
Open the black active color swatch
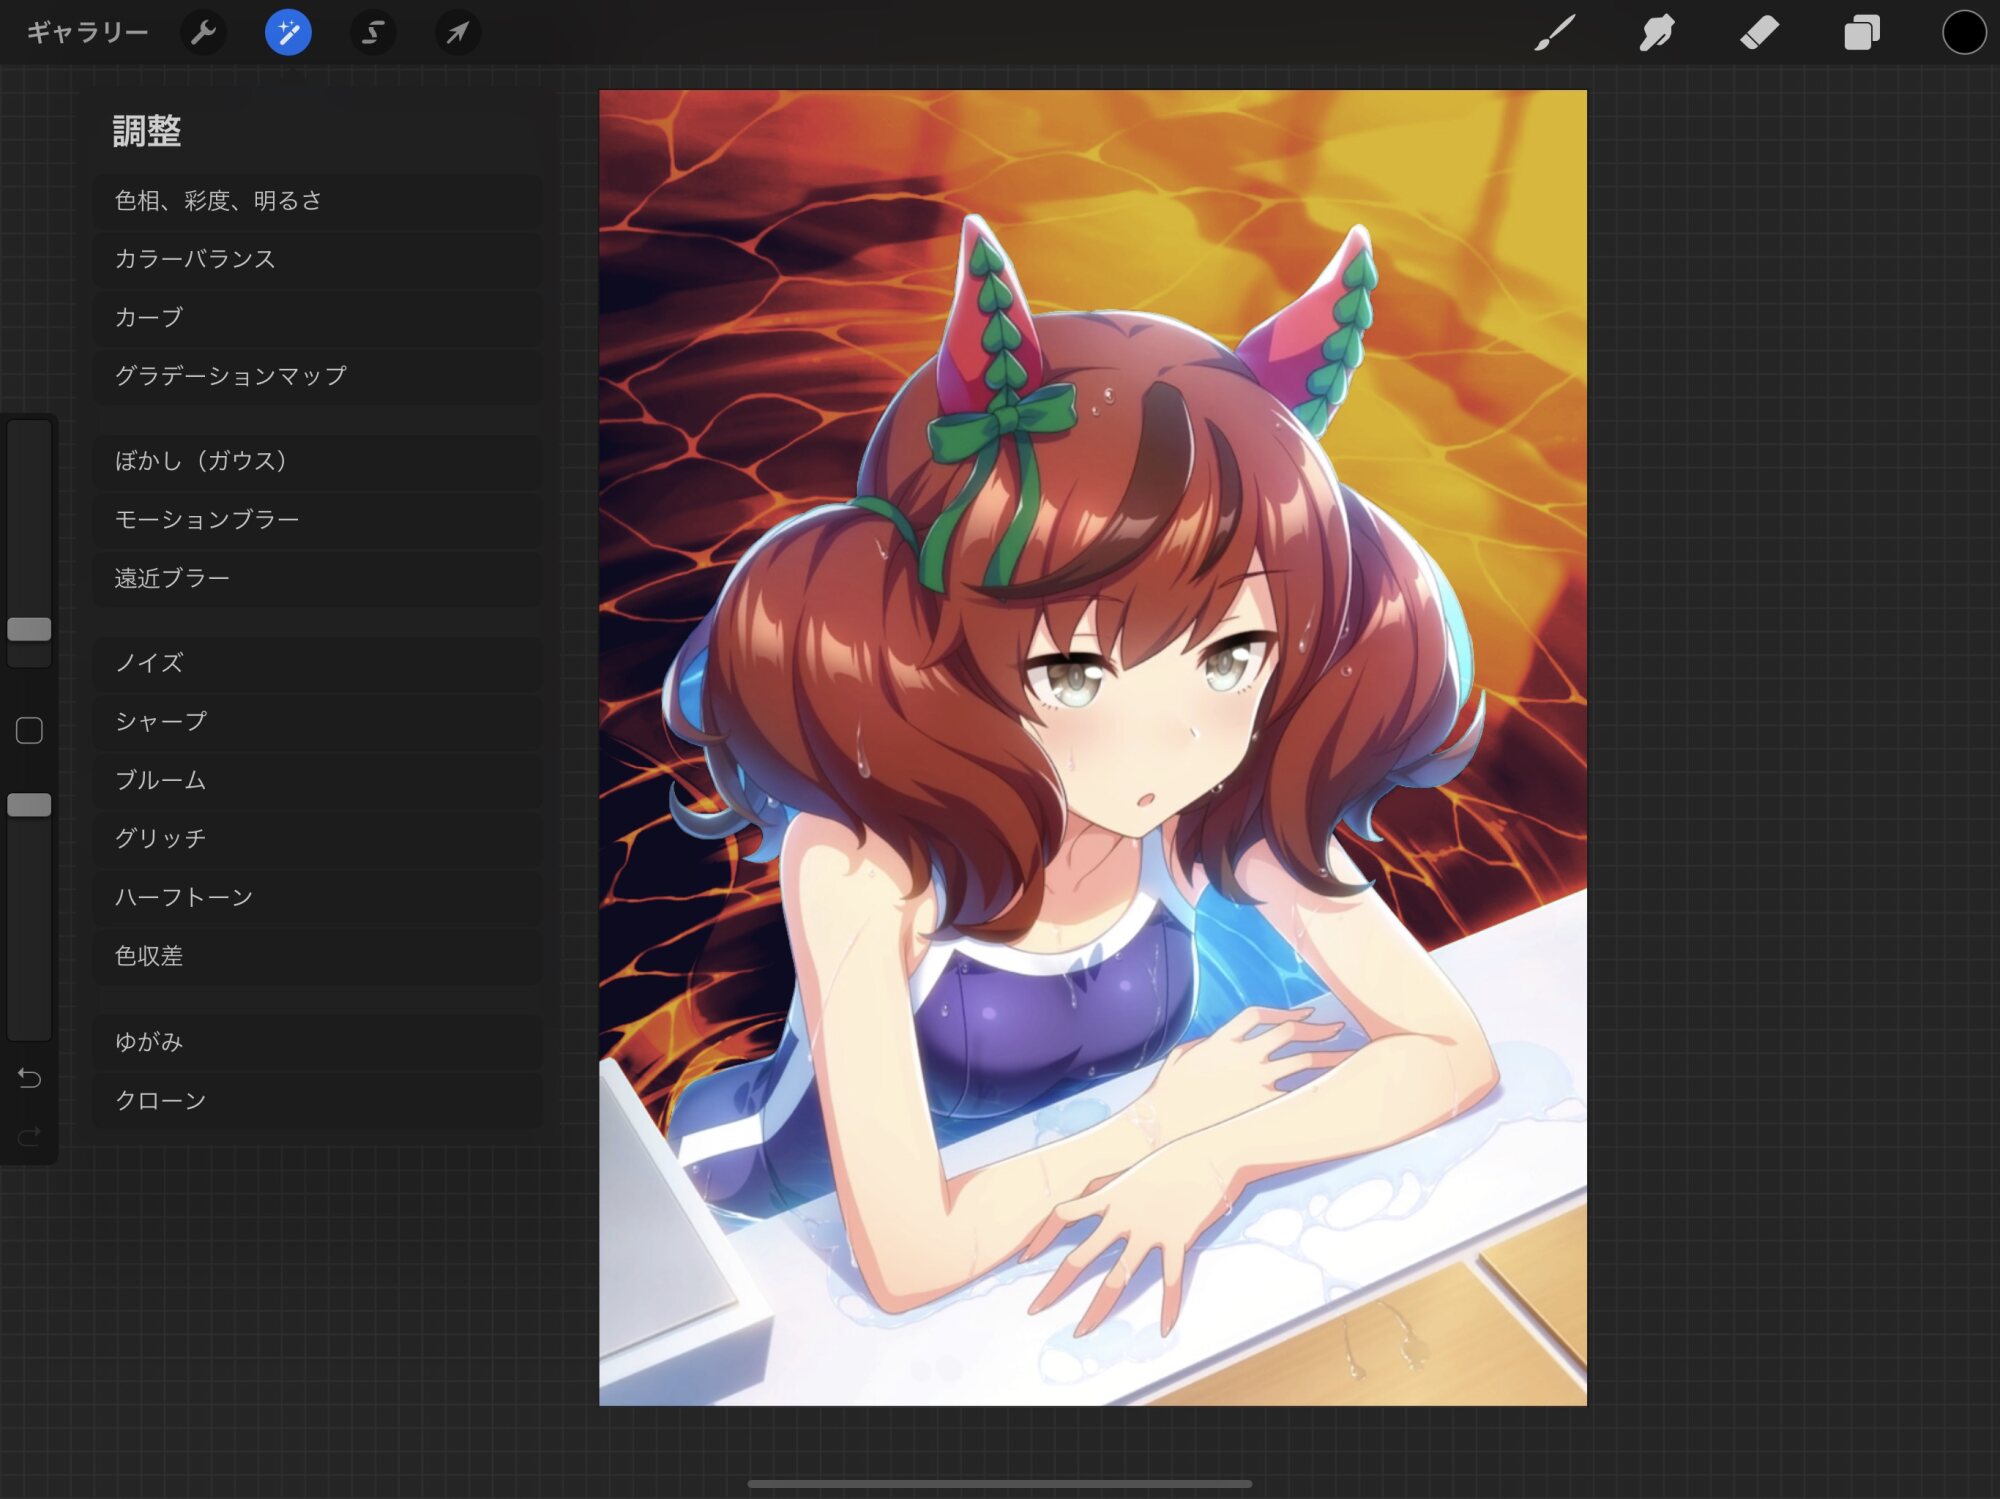click(1963, 33)
